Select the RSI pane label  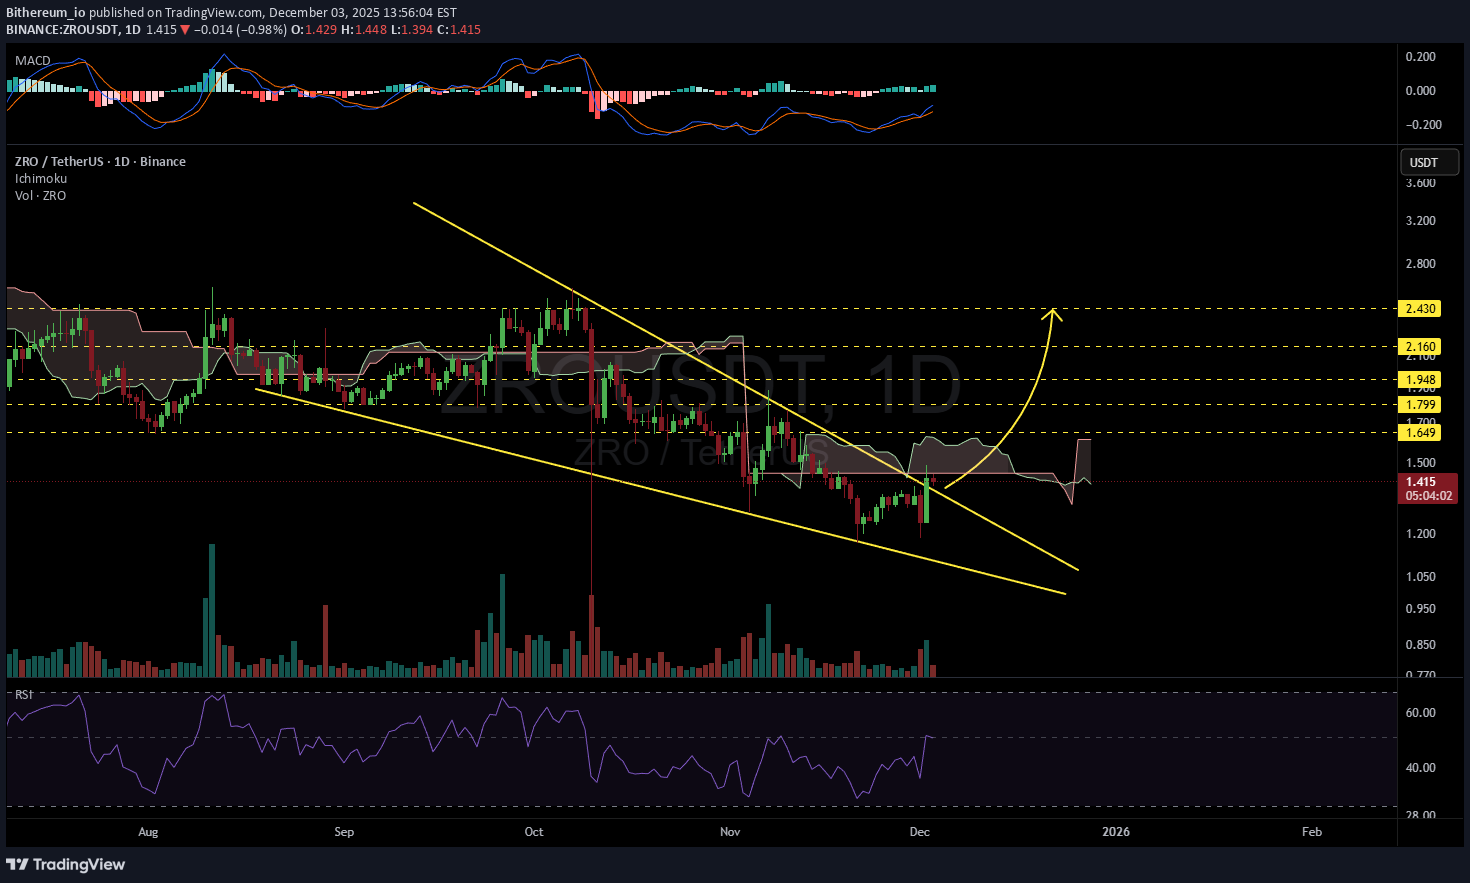(x=24, y=694)
